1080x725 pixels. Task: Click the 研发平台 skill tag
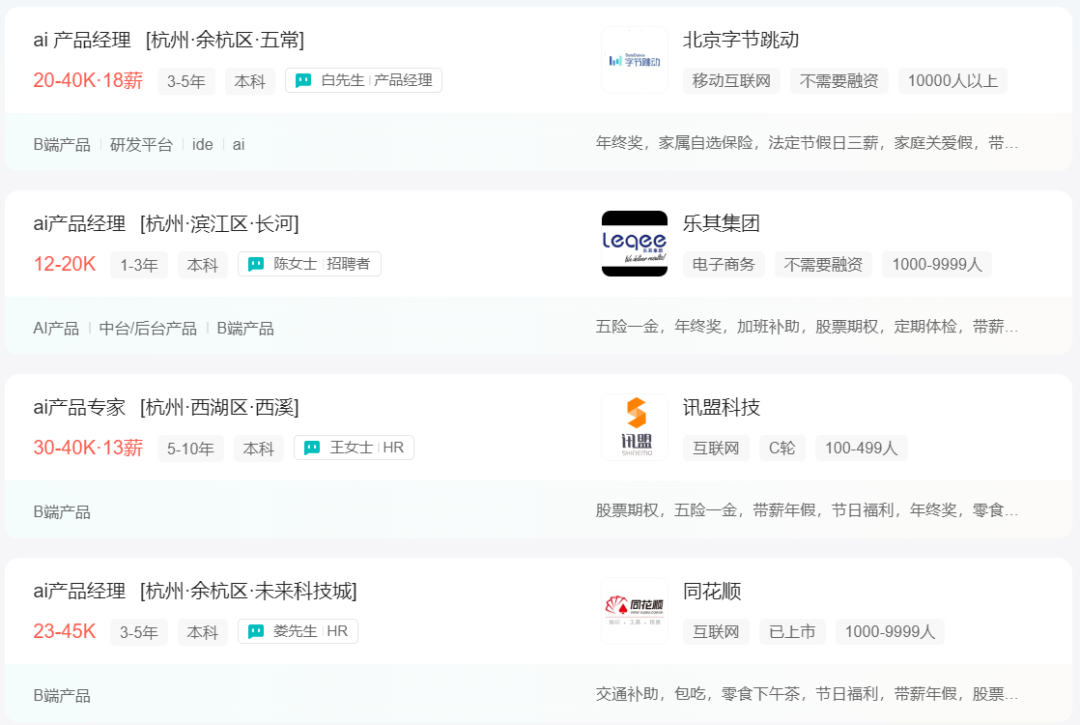click(141, 145)
